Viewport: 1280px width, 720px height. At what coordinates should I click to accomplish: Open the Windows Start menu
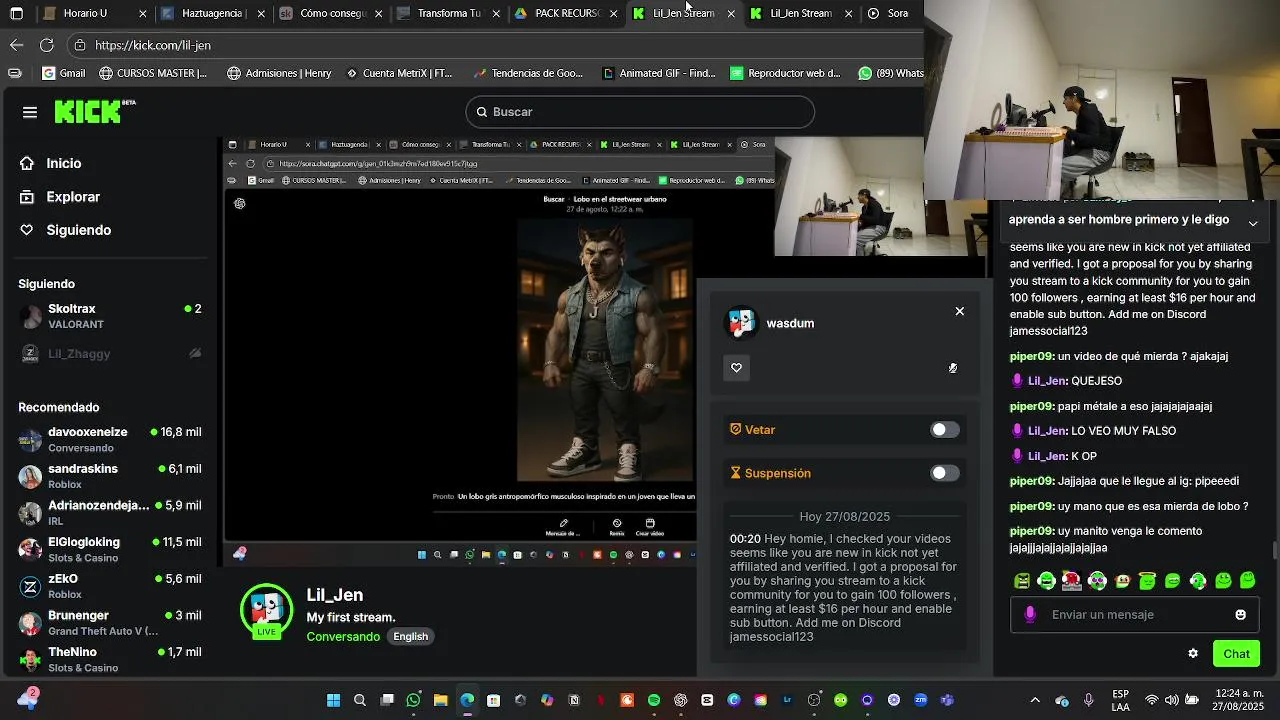[x=333, y=700]
